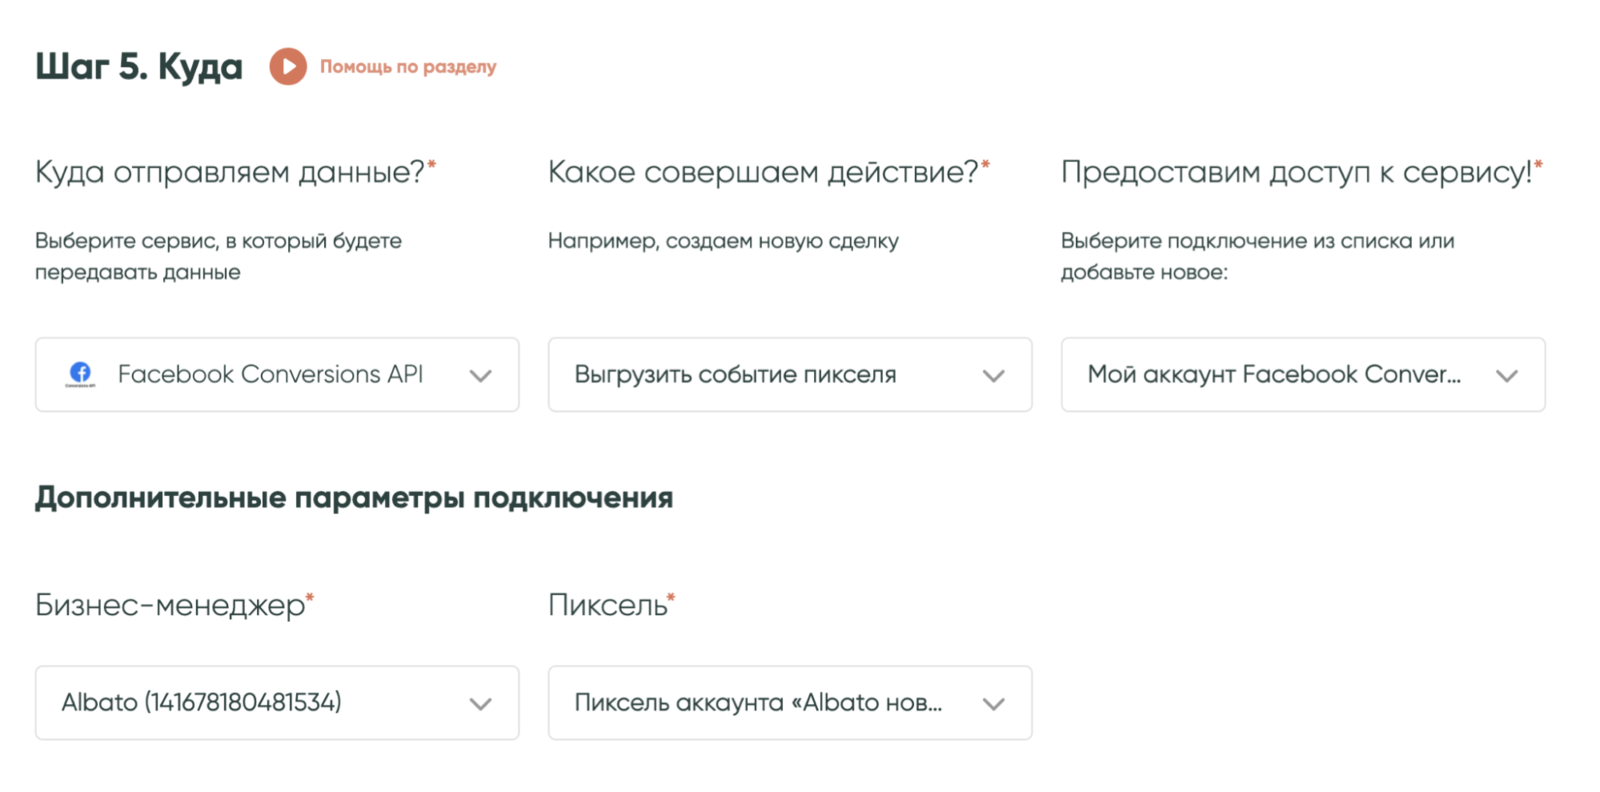Image resolution: width=1600 pixels, height=792 pixels.
Task: Click the chevron arrow of the connection selector
Action: pyautogui.click(x=1506, y=376)
